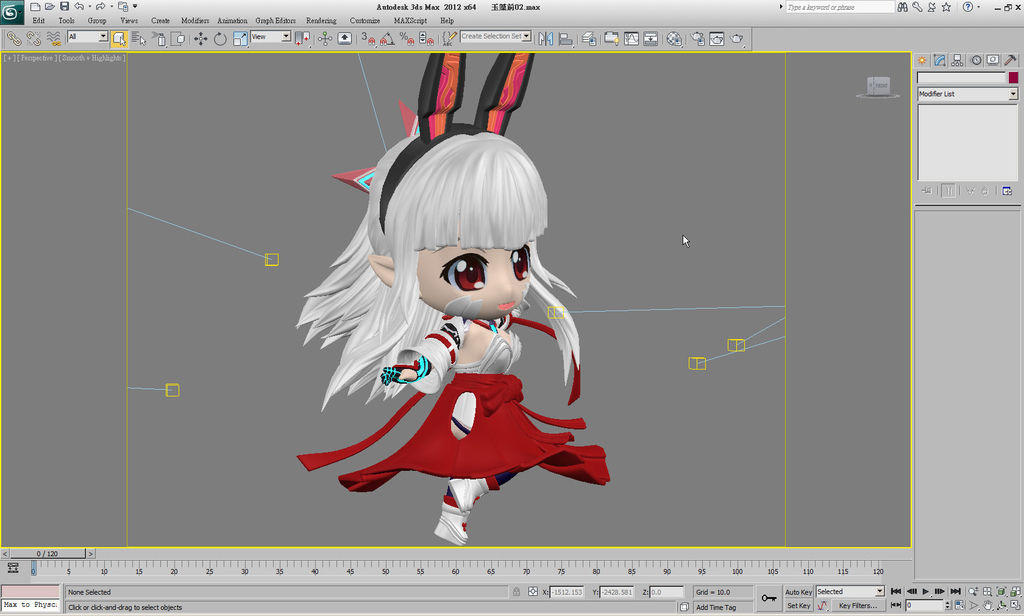This screenshot has width=1024, height=616.
Task: Activate the Select Object tool
Action: pos(119,39)
